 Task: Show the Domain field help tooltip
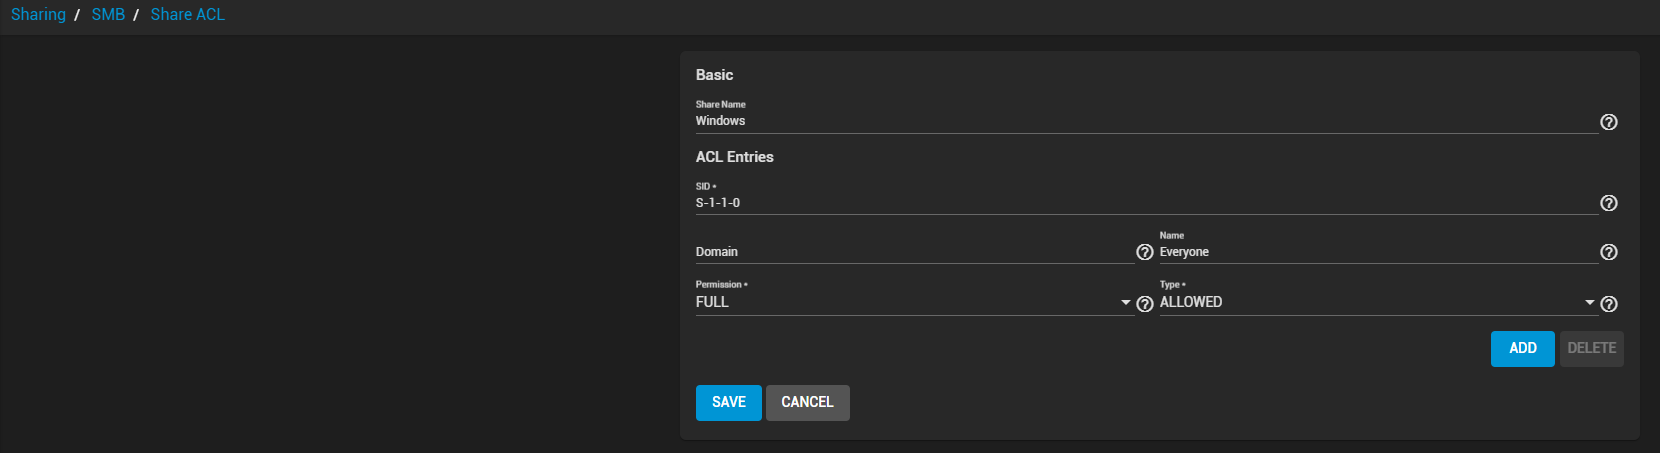coord(1144,252)
